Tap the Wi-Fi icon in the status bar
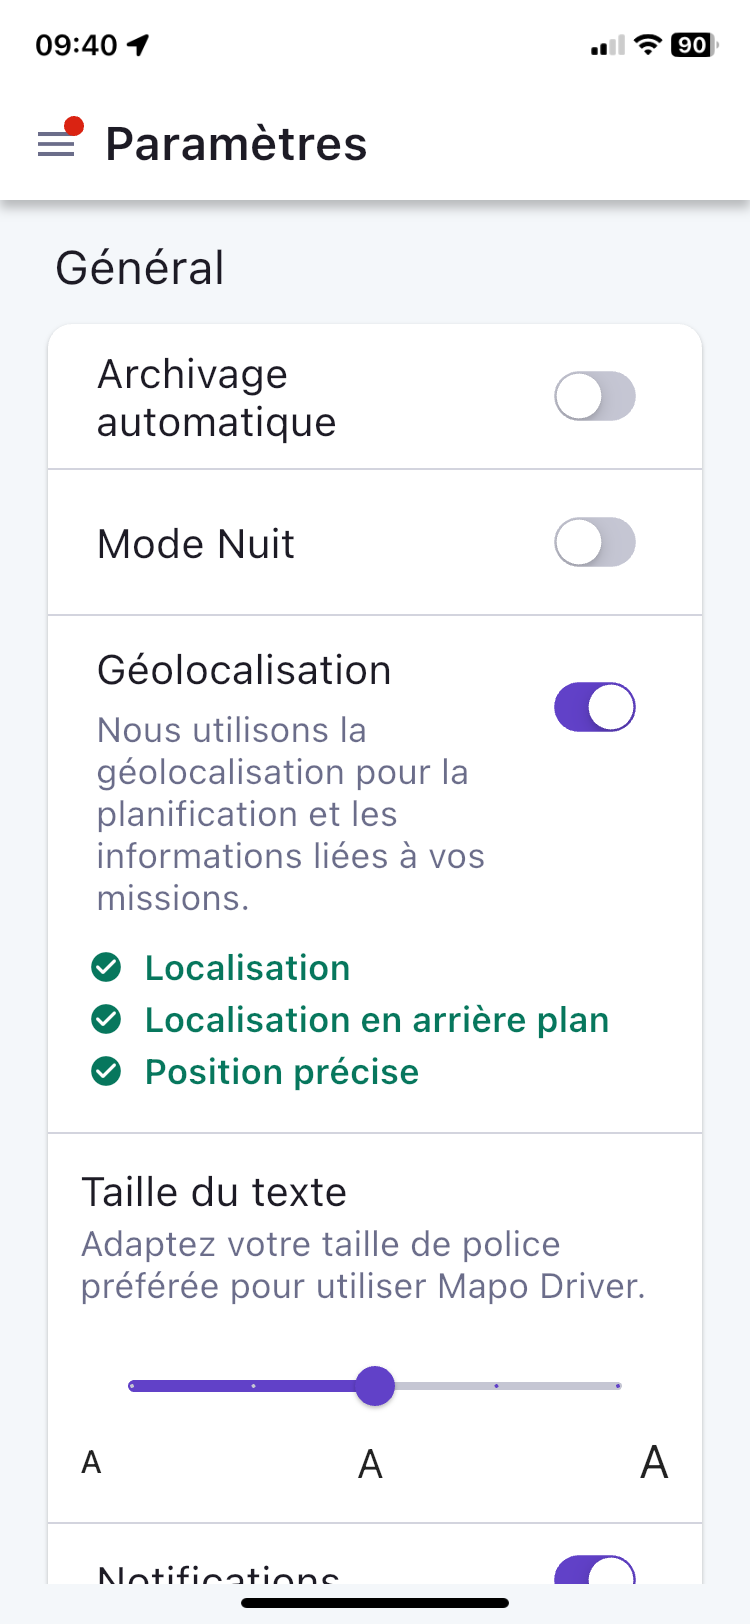 point(649,44)
